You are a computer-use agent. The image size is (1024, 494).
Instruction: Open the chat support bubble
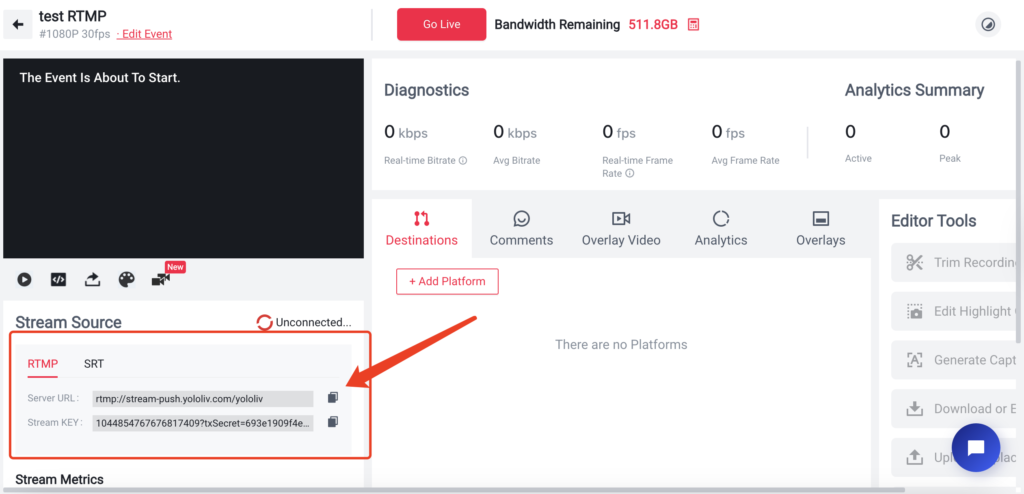976,448
